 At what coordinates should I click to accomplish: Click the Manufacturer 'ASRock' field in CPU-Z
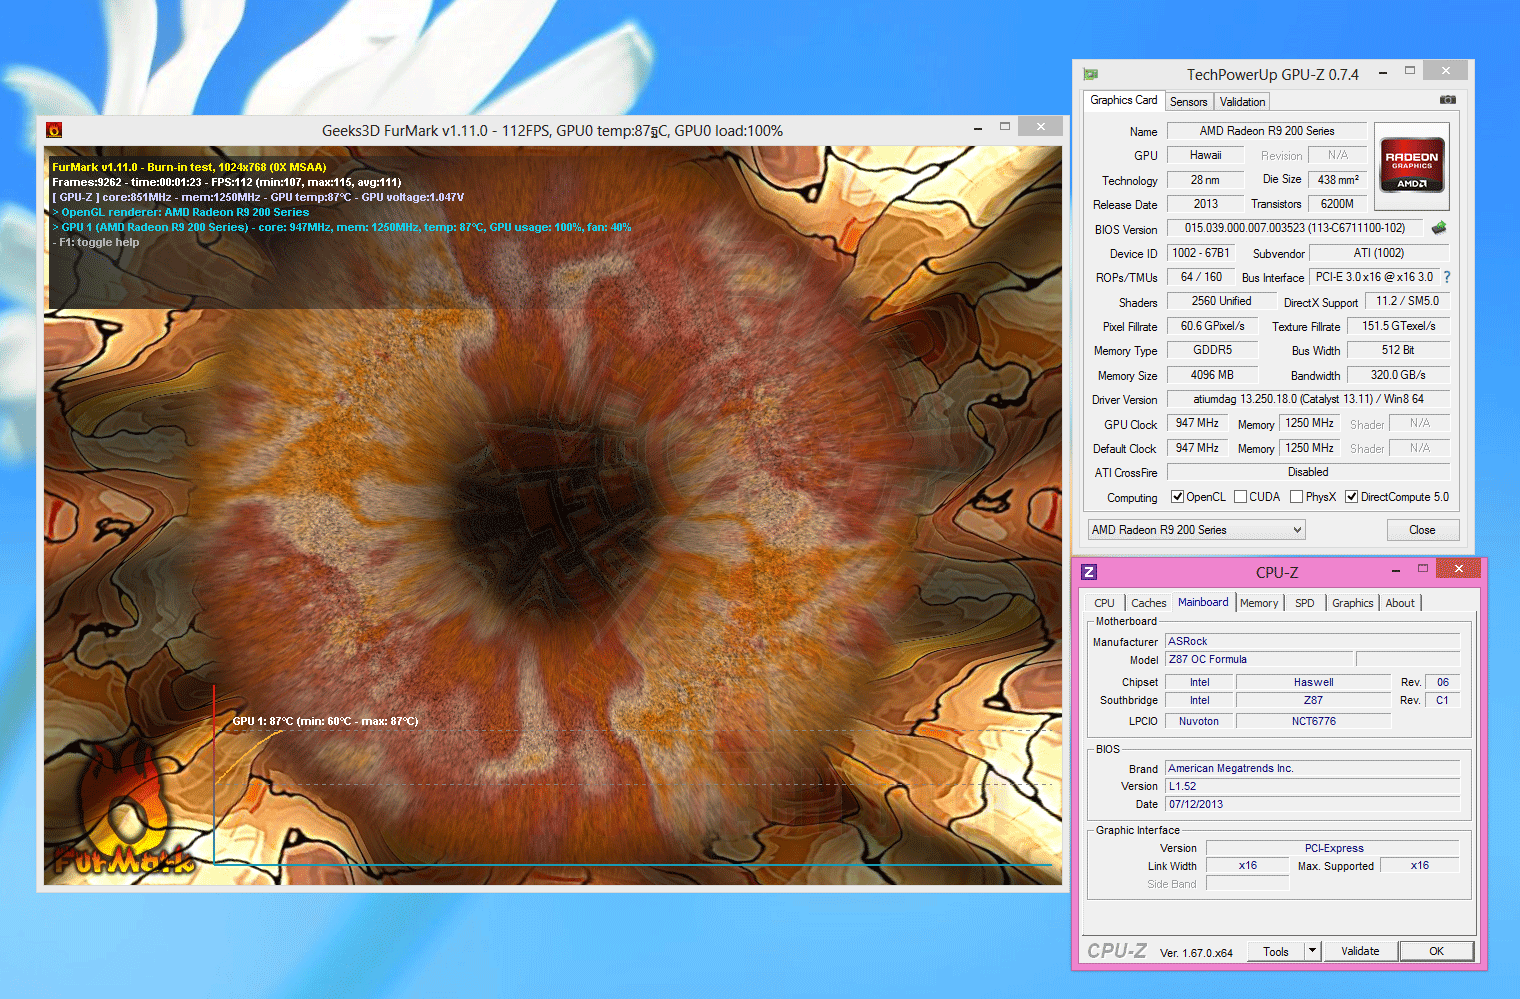[x=1312, y=641]
